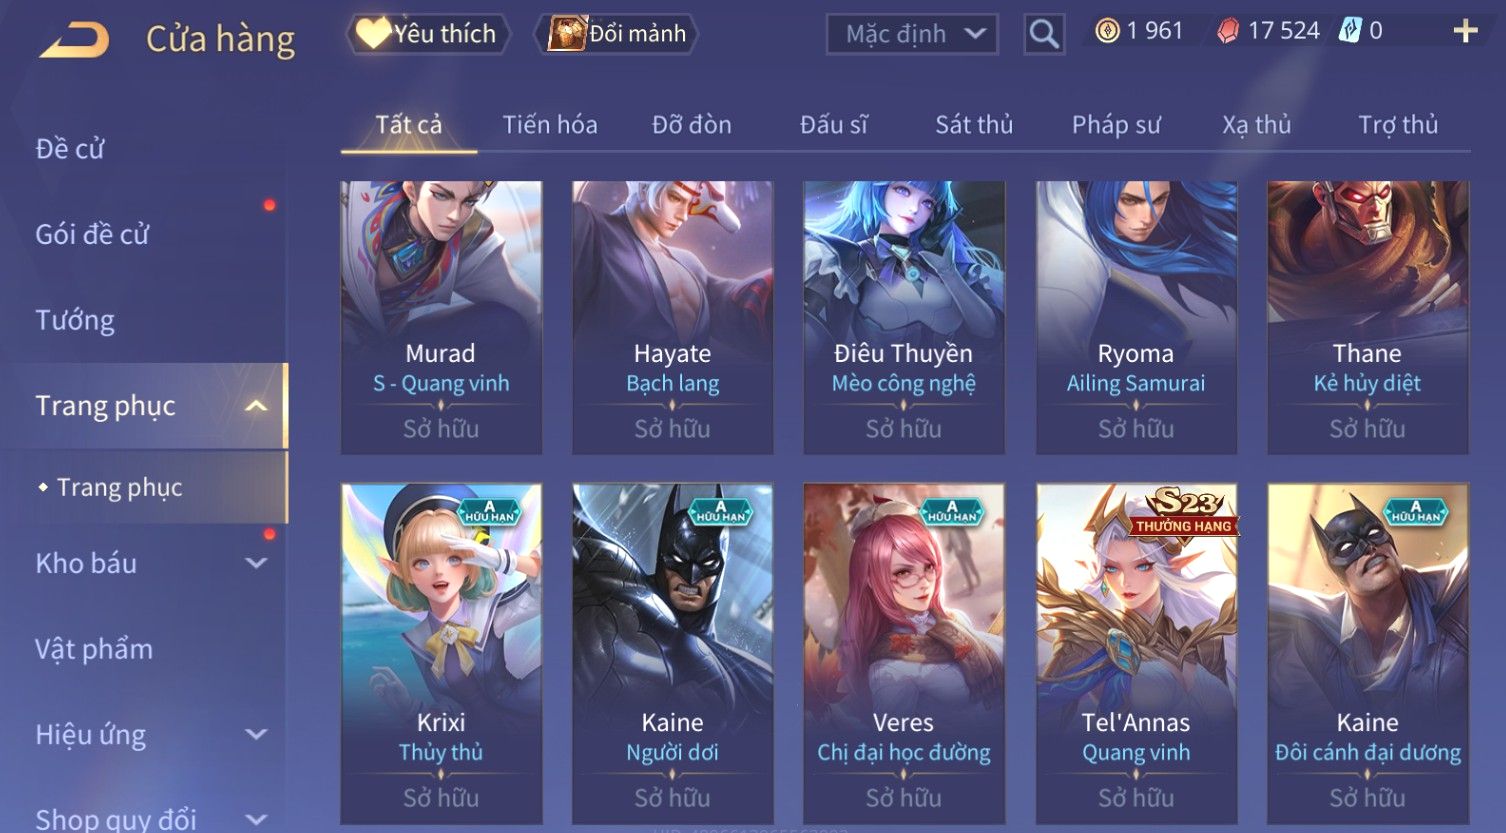Tap the blue voucher currency icon
The width and height of the screenshot is (1506, 833).
(1350, 31)
